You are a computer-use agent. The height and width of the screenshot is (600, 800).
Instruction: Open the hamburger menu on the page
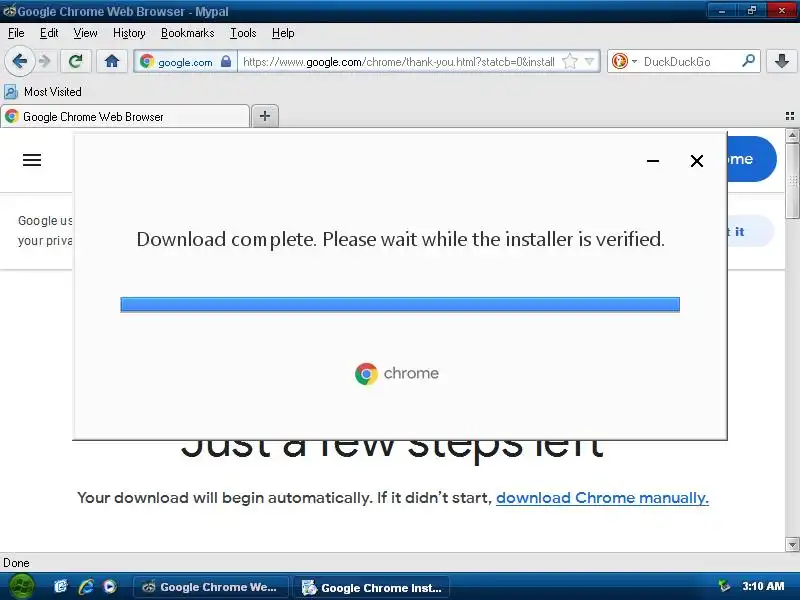(32, 160)
